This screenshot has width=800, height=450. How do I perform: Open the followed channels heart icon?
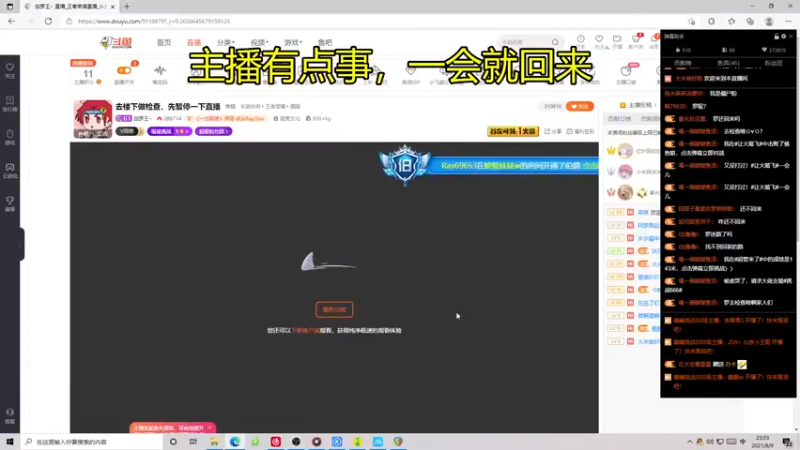click(x=599, y=41)
